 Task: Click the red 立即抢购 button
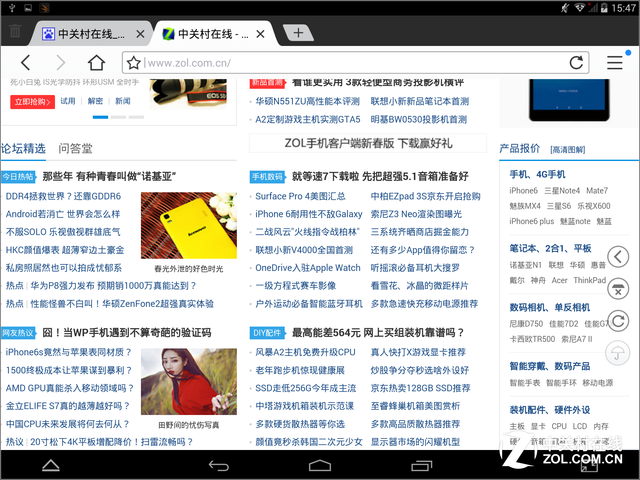click(32, 102)
